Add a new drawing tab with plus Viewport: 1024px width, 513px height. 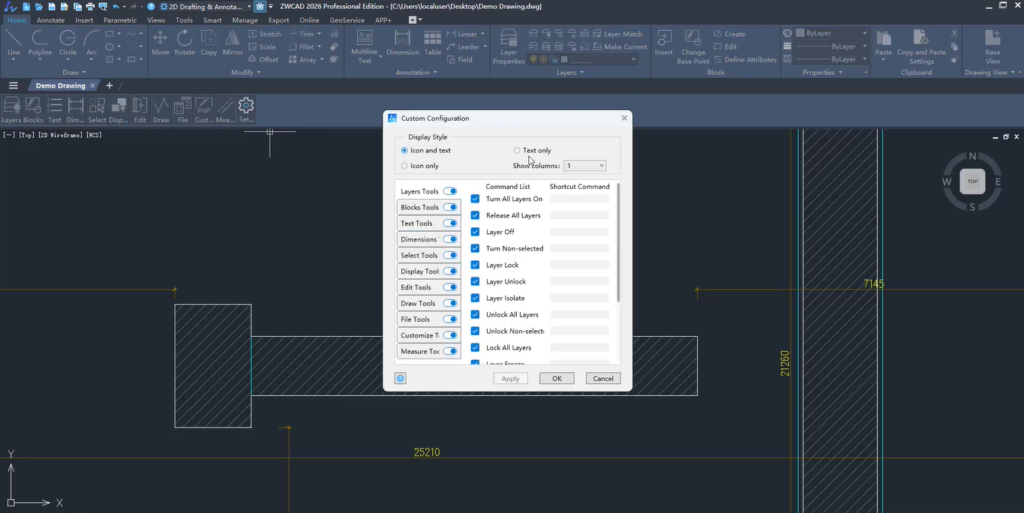(x=109, y=86)
